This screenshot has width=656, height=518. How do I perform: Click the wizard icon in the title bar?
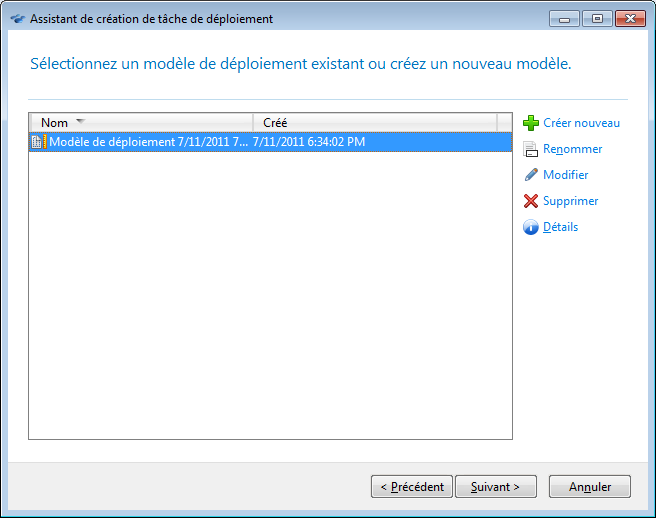click(16, 19)
